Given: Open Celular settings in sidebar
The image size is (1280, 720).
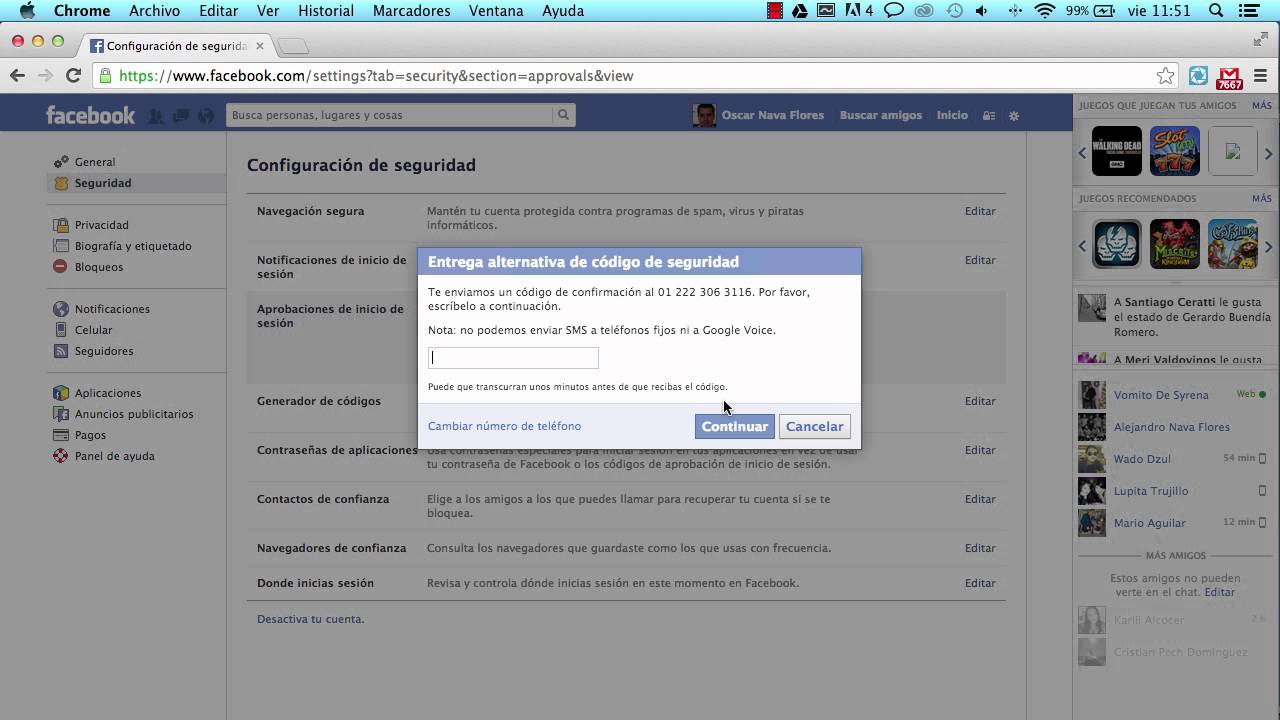Looking at the screenshot, I should click(93, 330).
